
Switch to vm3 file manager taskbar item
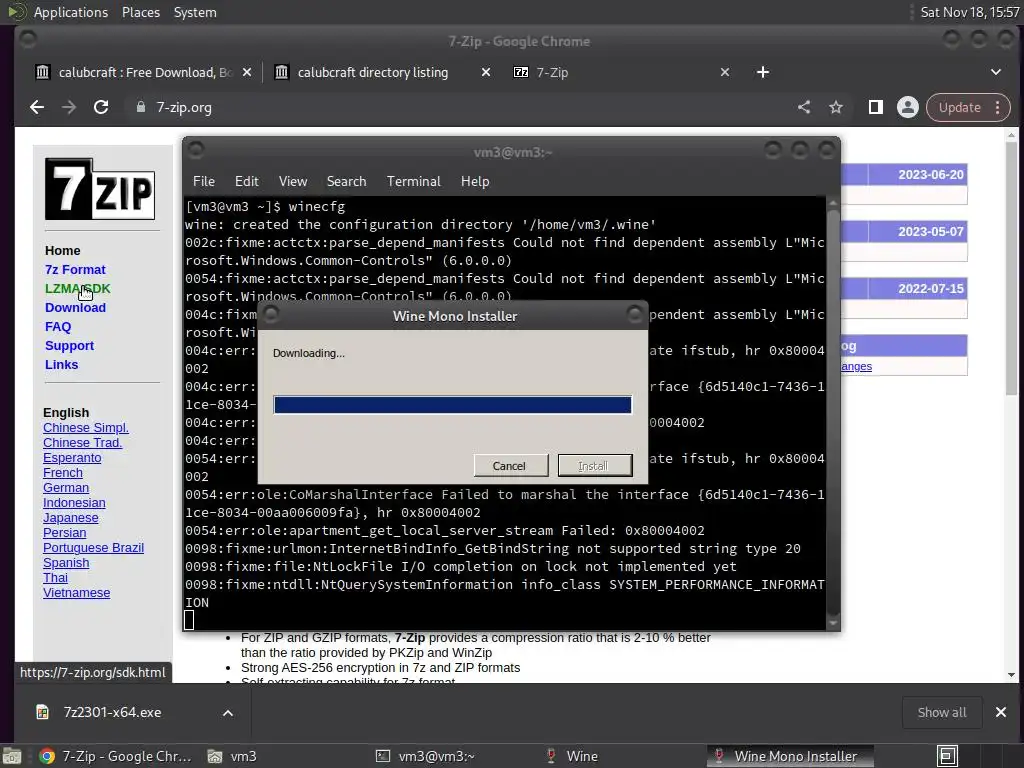point(232,756)
